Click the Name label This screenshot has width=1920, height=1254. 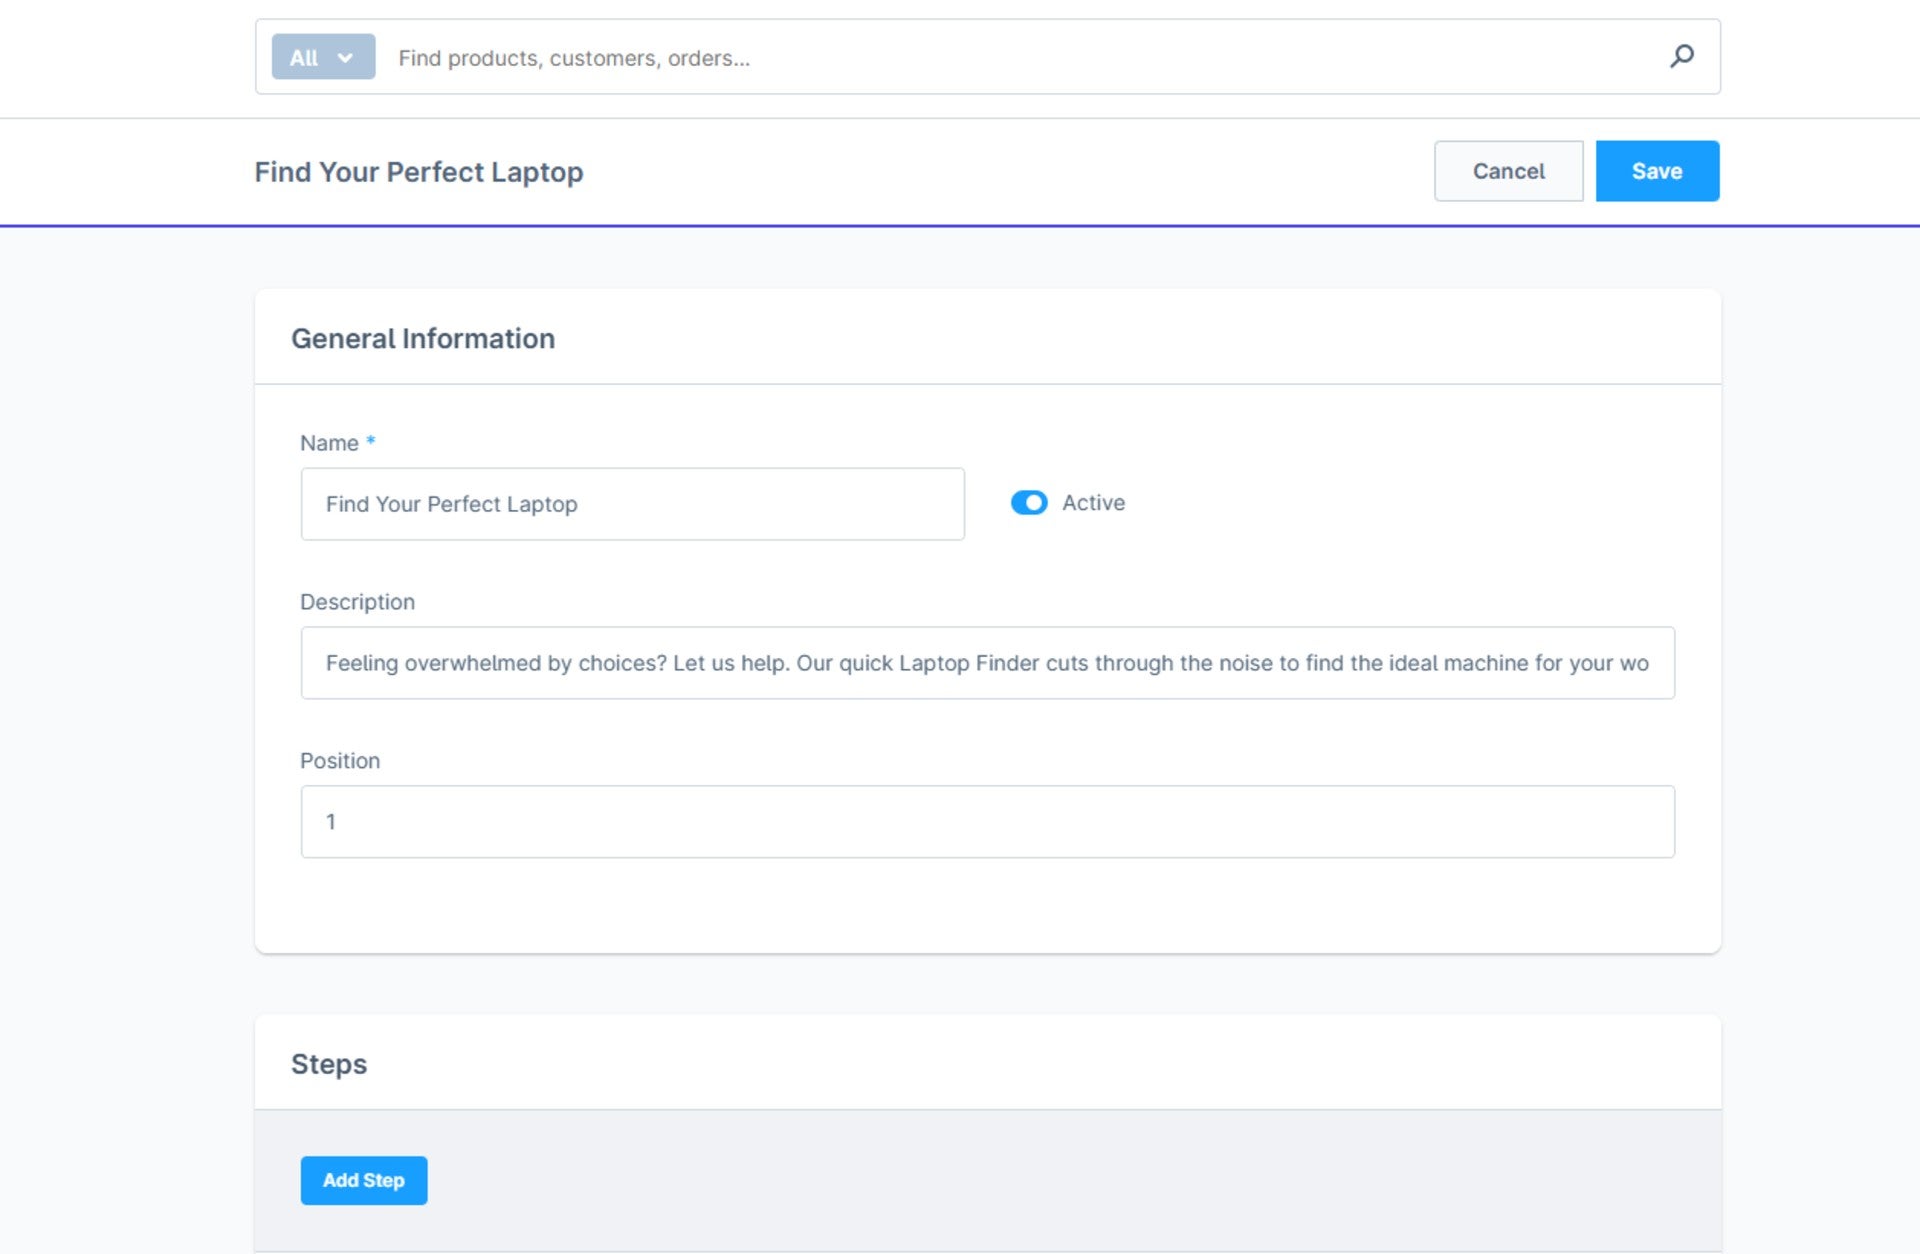[329, 443]
